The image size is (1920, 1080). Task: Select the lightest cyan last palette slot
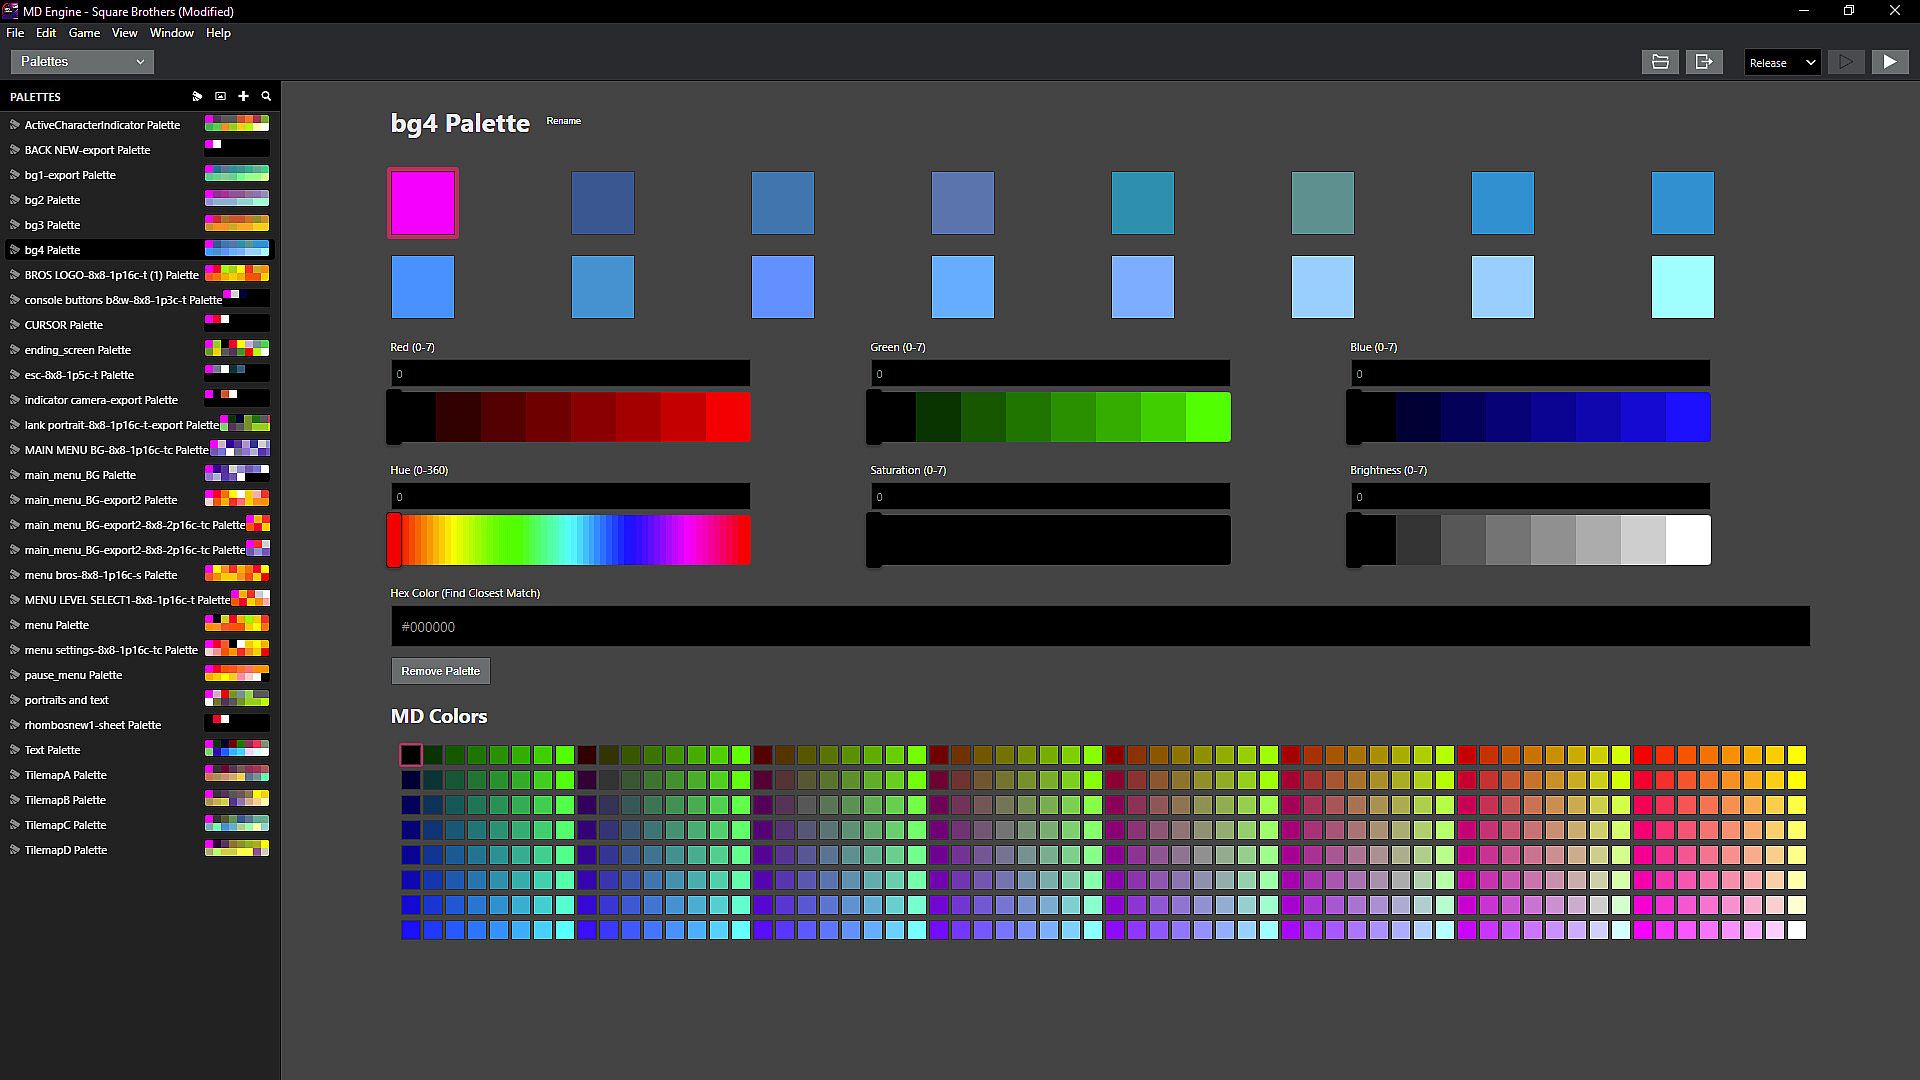[x=1682, y=287]
